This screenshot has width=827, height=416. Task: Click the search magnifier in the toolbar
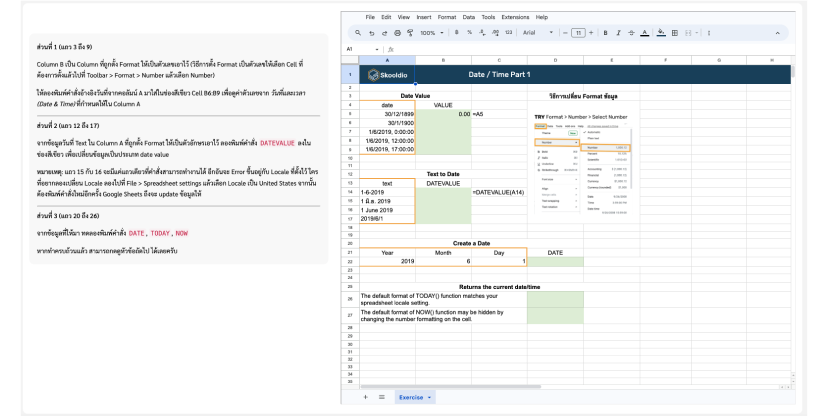[358, 33]
